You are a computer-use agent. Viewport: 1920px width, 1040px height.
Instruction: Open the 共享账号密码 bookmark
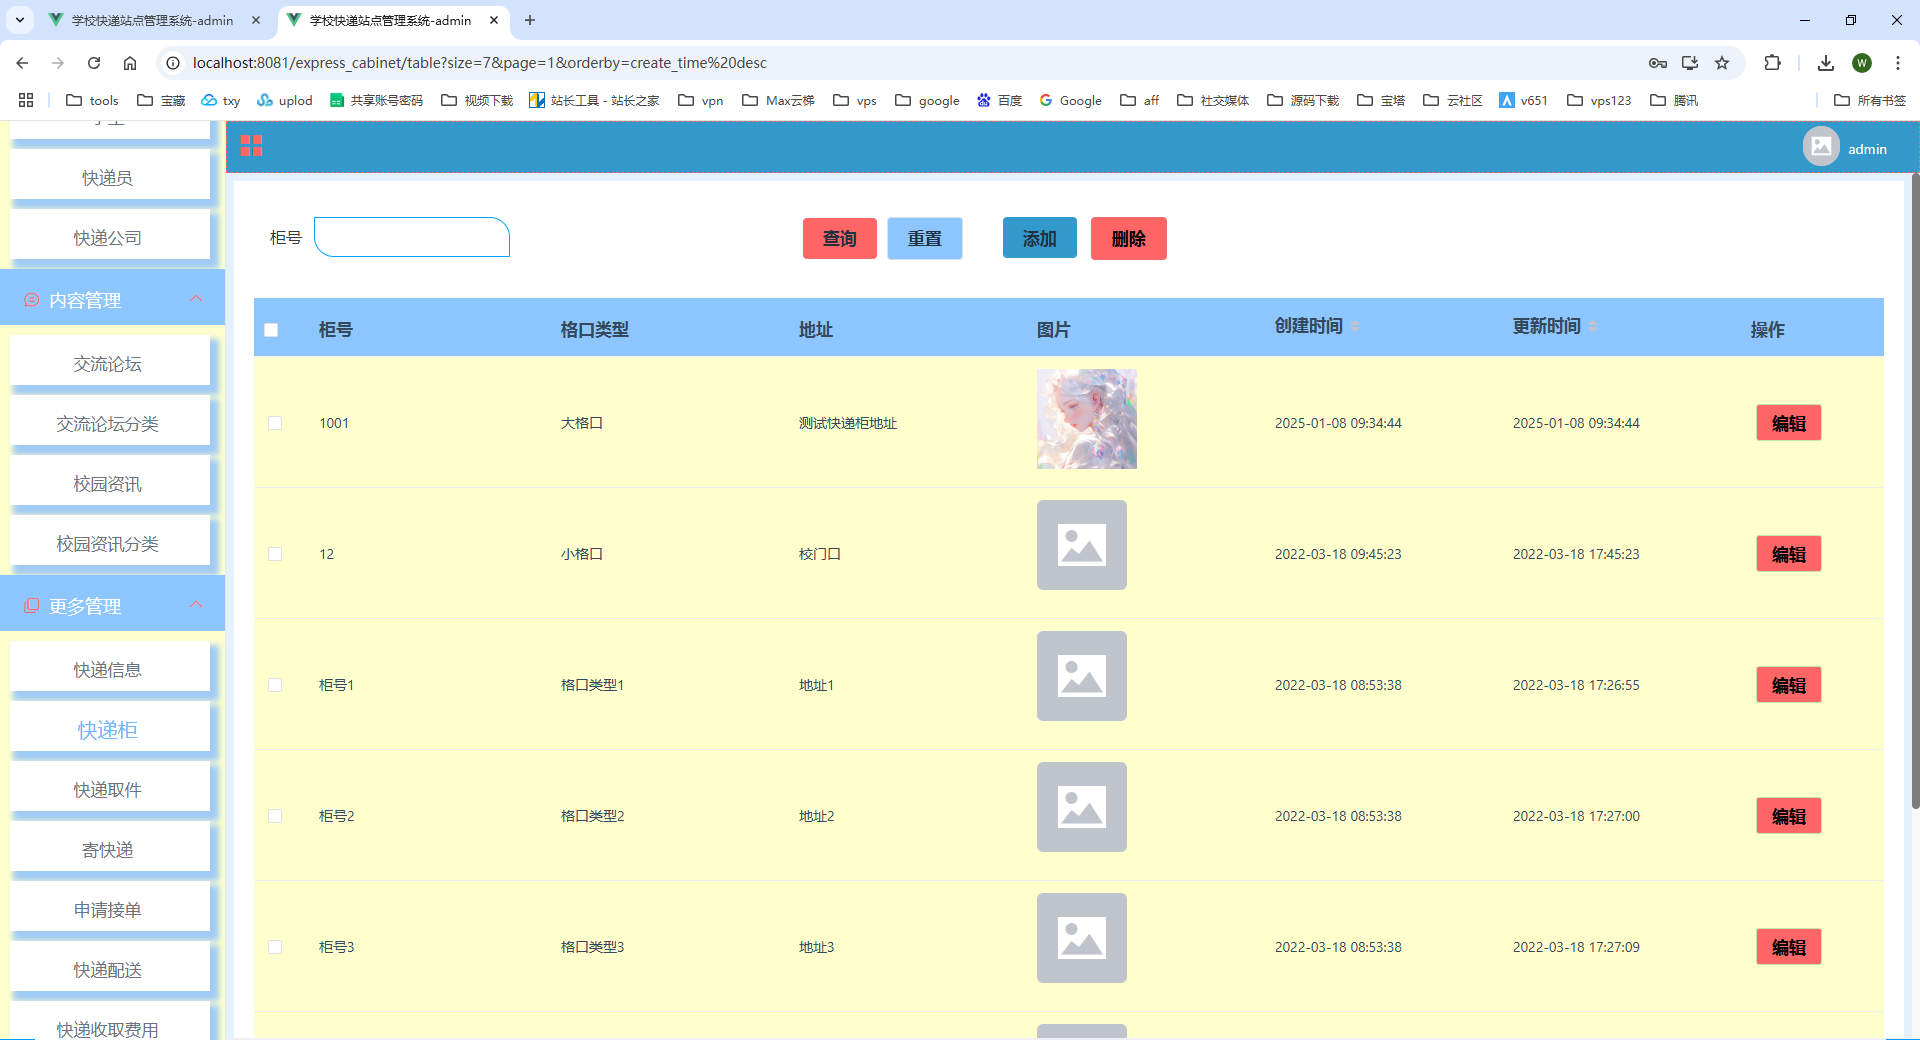coord(376,100)
